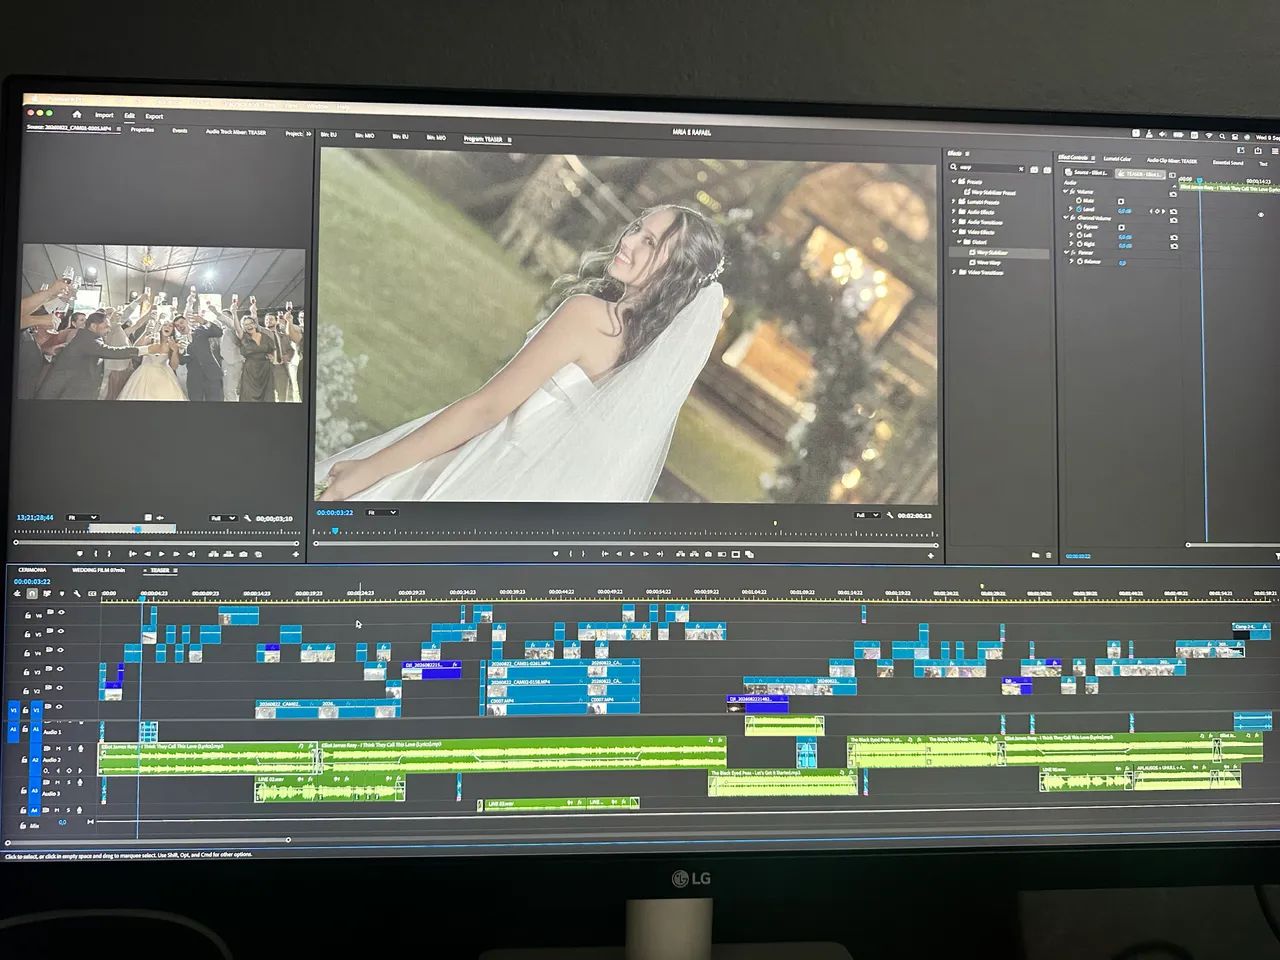The height and width of the screenshot is (960, 1280).
Task: Open the Lumetri Color panel tab
Action: (x=1117, y=159)
